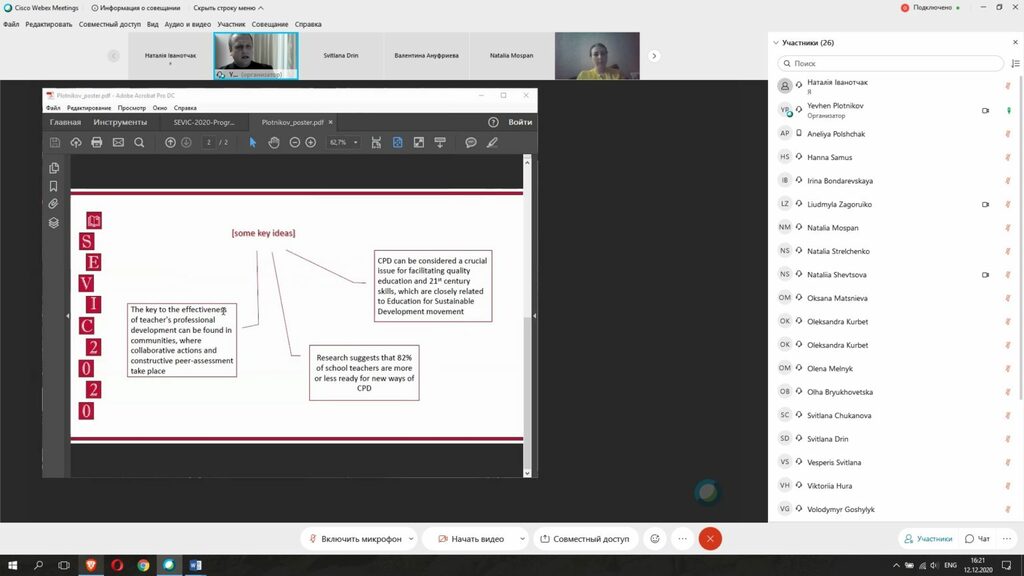Image resolution: width=1024 pixels, height=576 pixels.
Task: Open the emoji reactions button
Action: (655, 539)
